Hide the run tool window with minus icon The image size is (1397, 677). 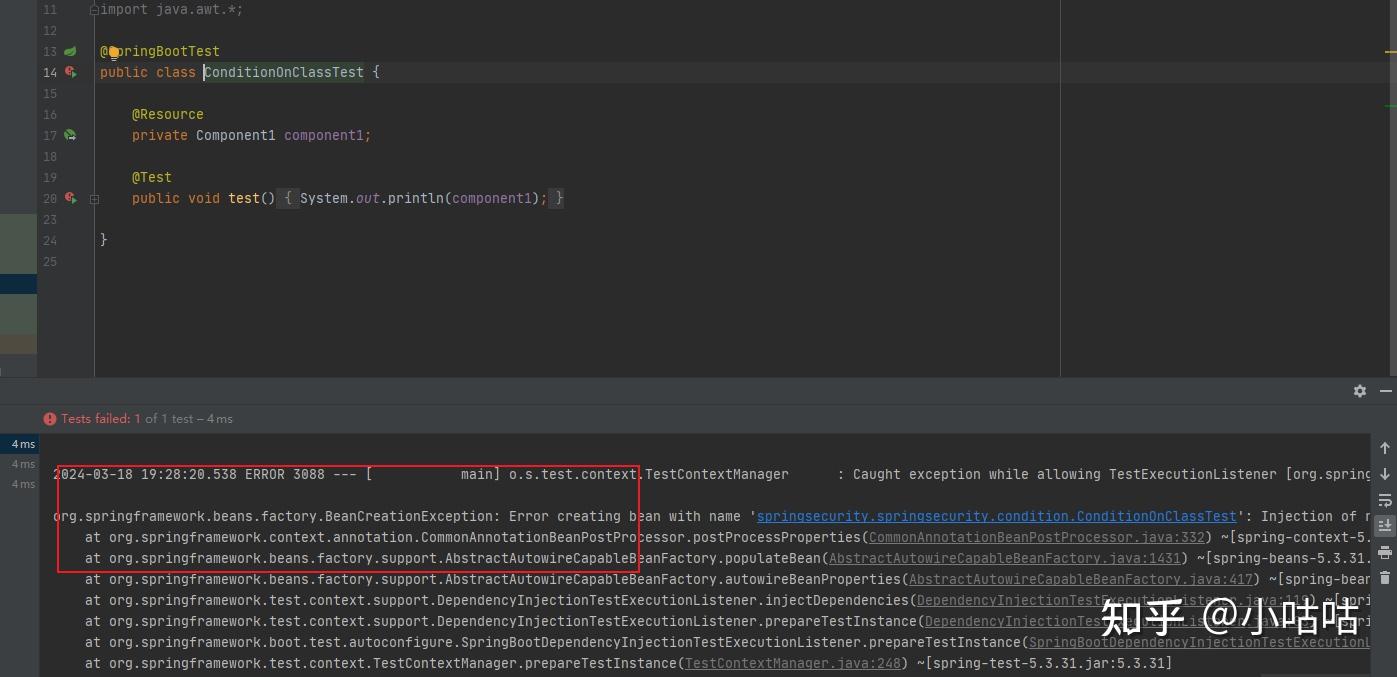pyautogui.click(x=1386, y=391)
